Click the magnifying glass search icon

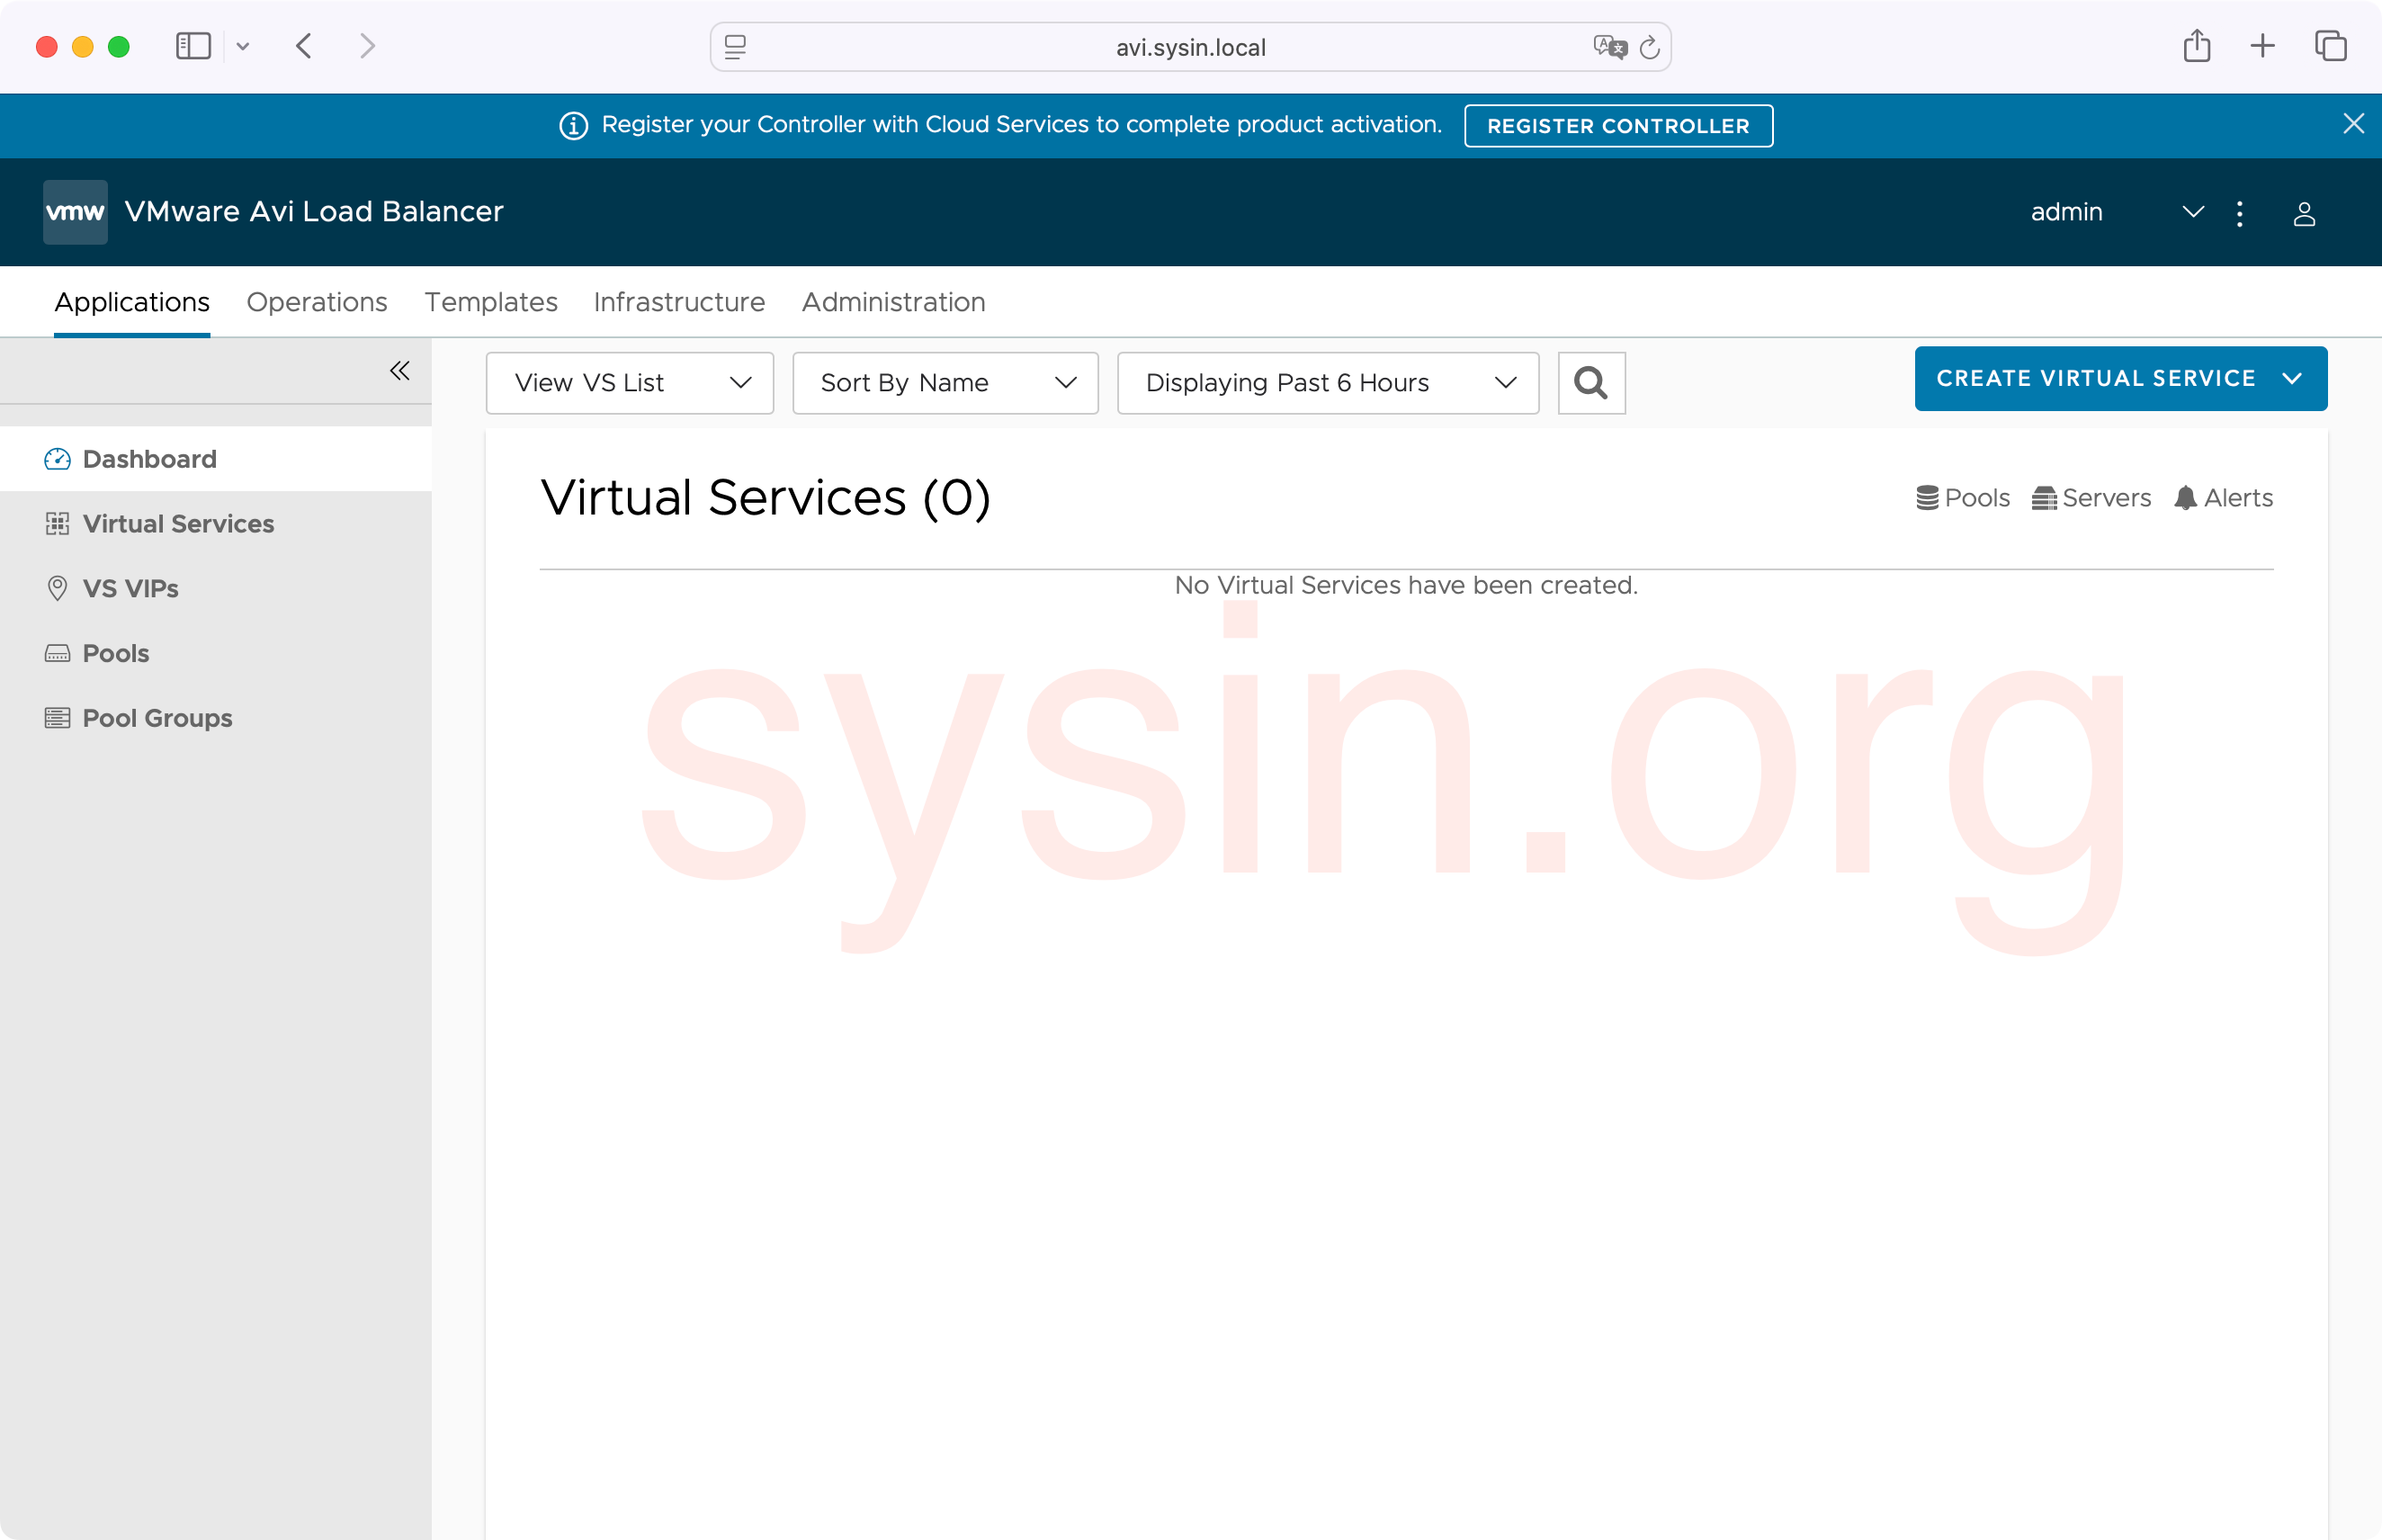point(1591,383)
